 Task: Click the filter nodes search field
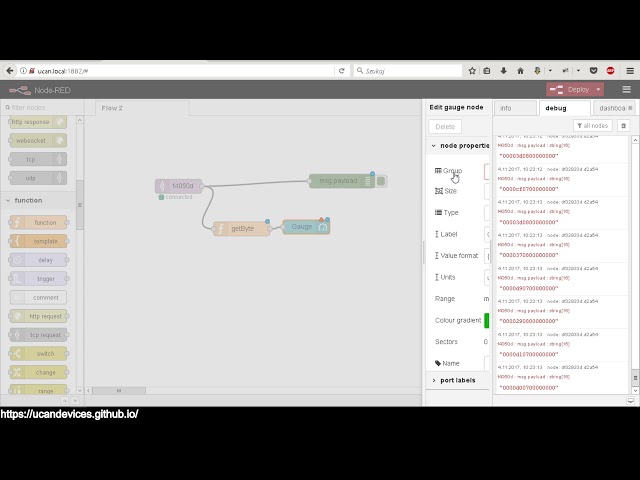pos(41,107)
